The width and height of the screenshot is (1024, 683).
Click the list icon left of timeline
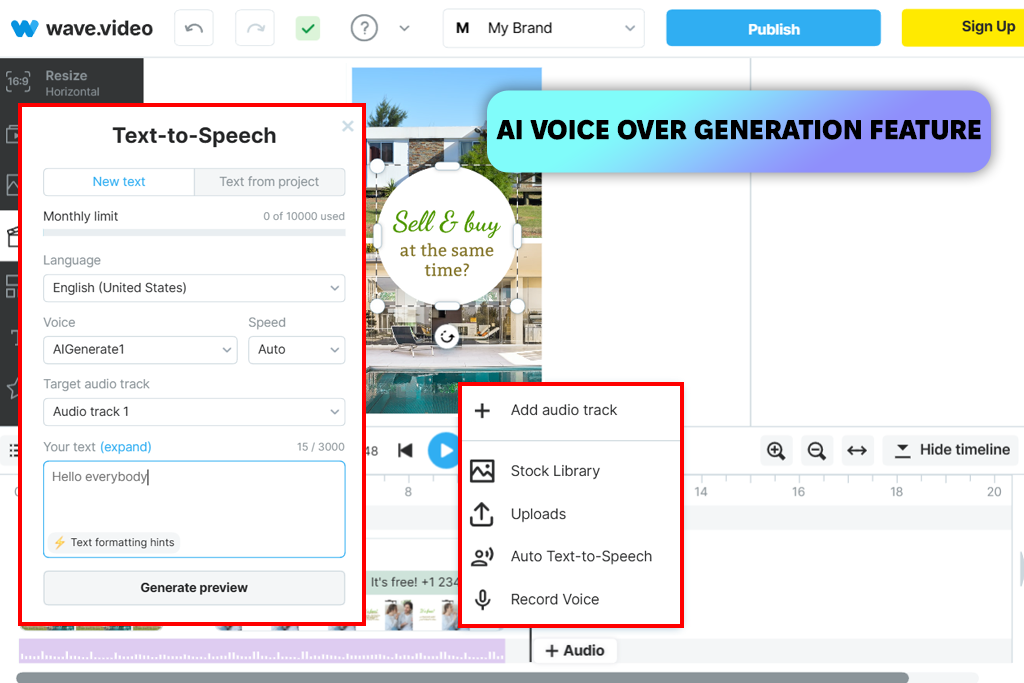point(14,451)
